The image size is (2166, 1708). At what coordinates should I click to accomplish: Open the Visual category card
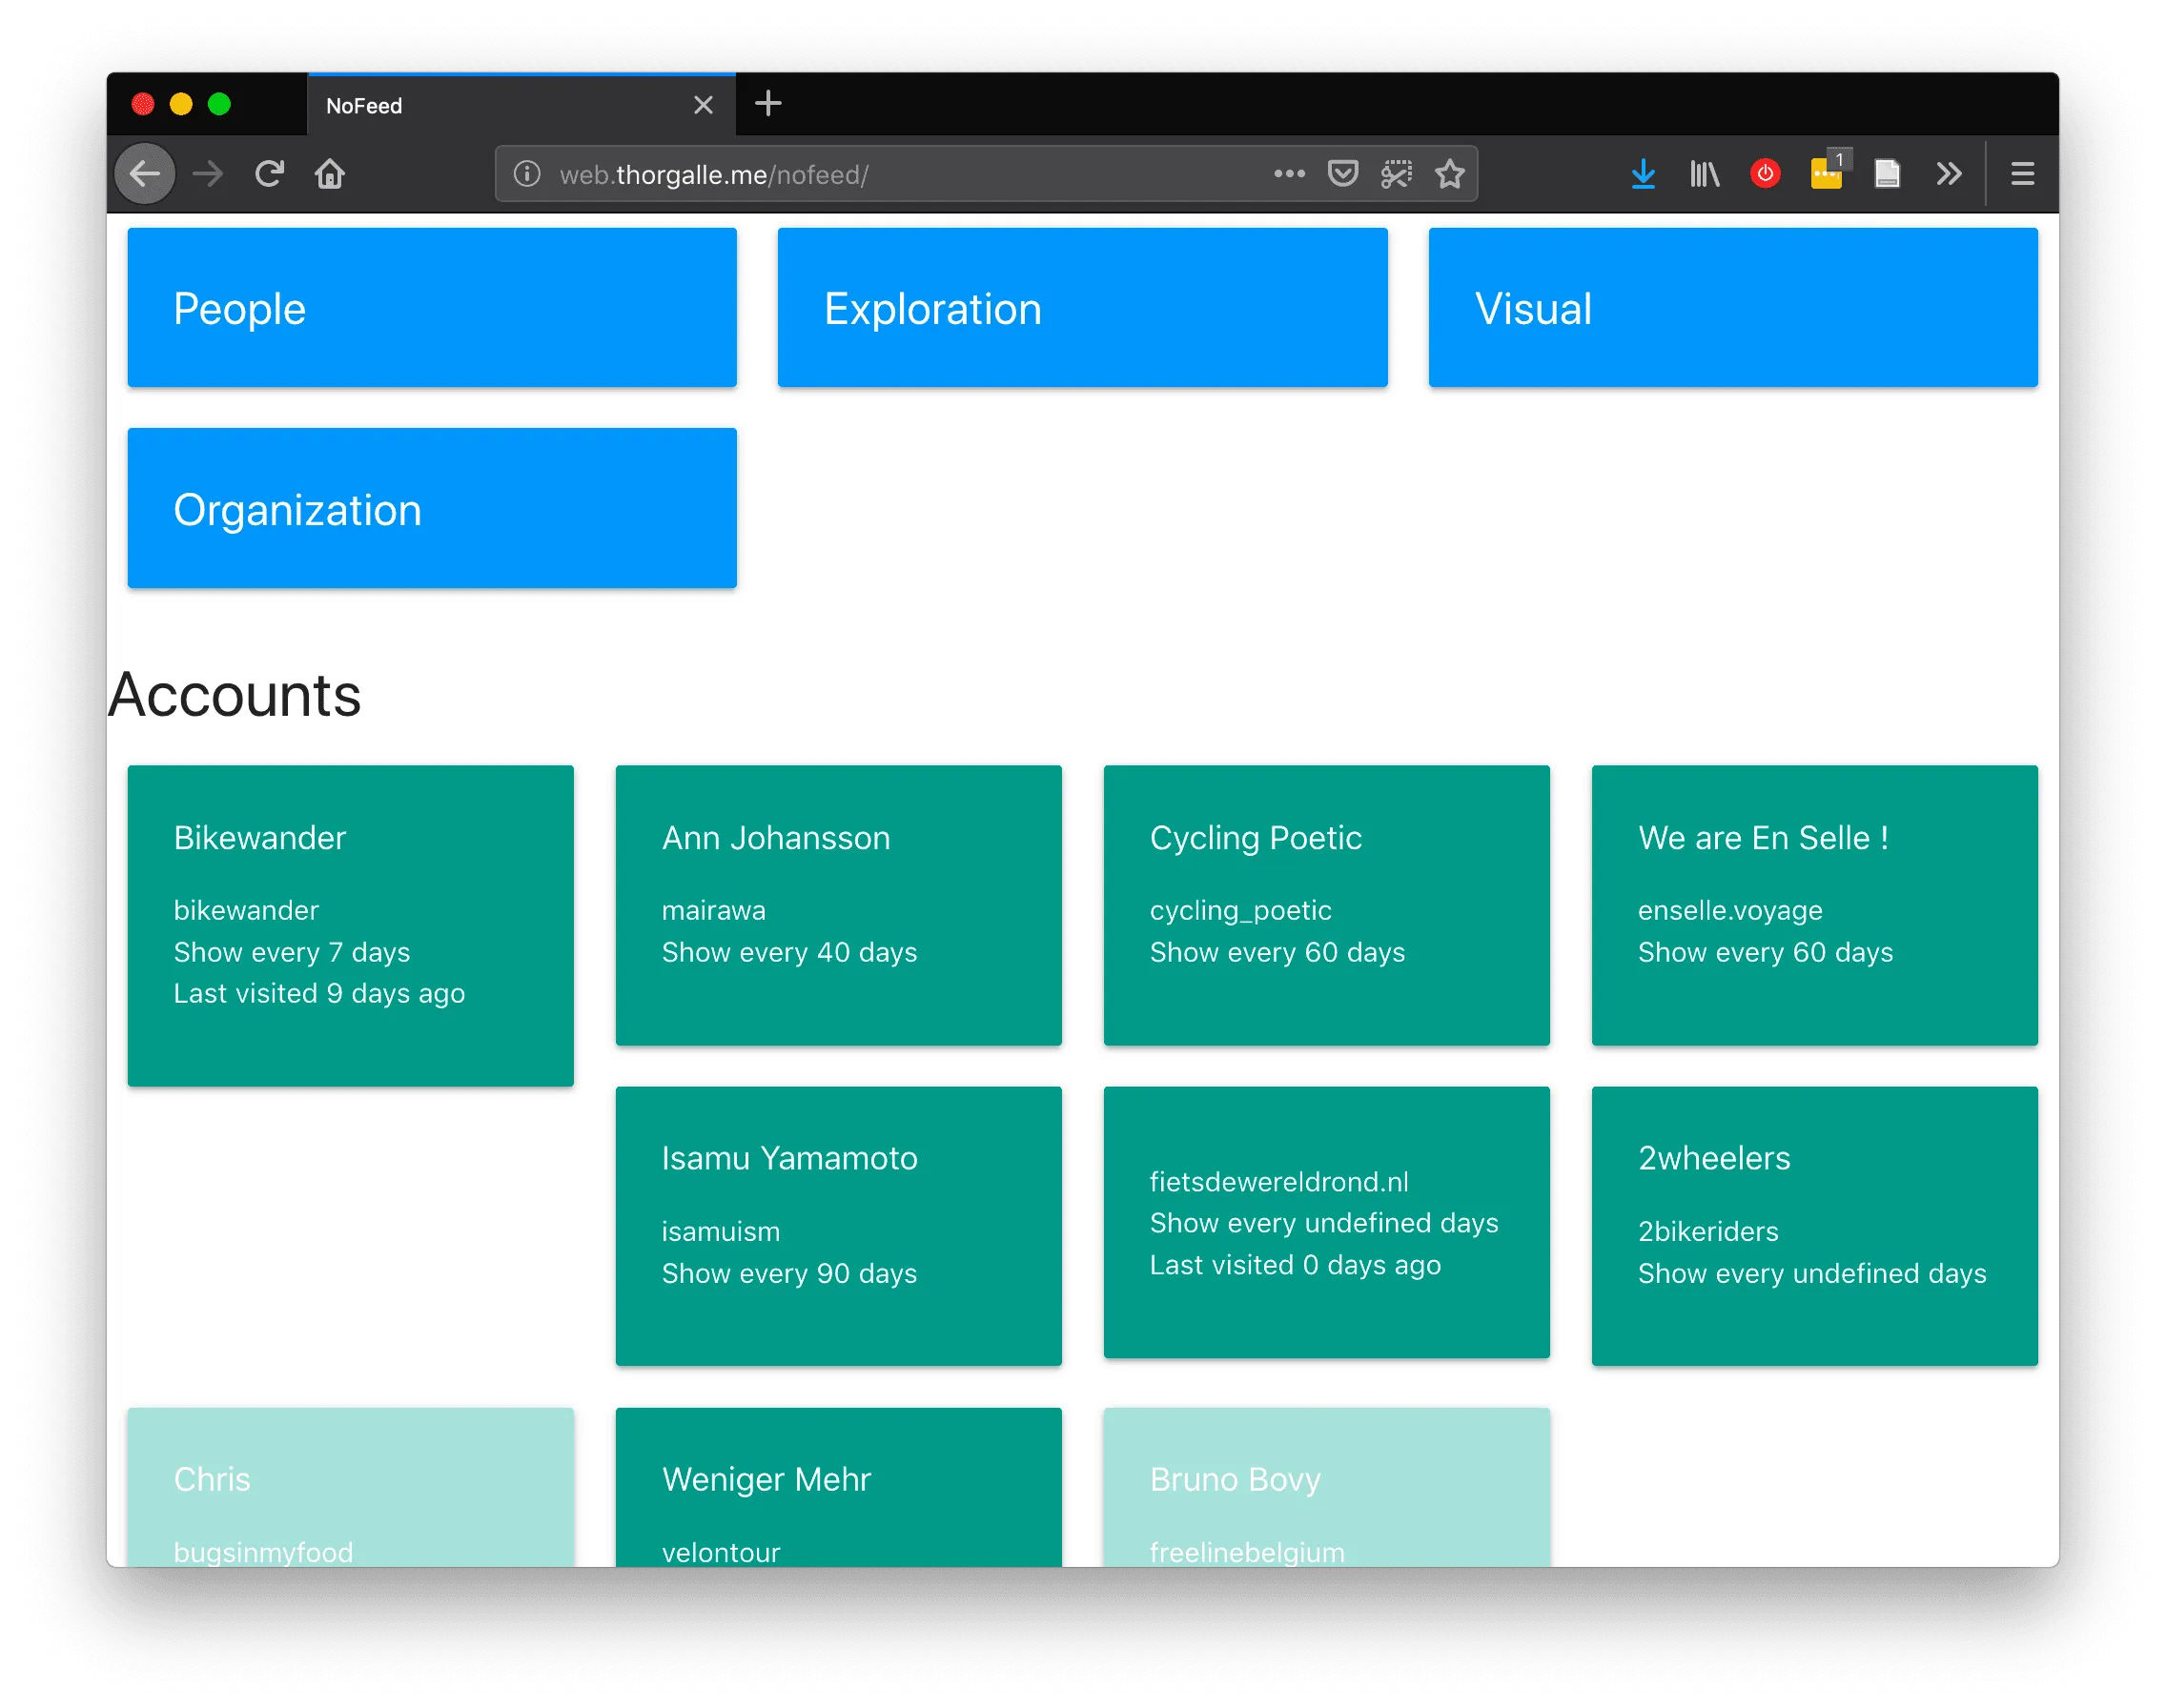[1733, 308]
